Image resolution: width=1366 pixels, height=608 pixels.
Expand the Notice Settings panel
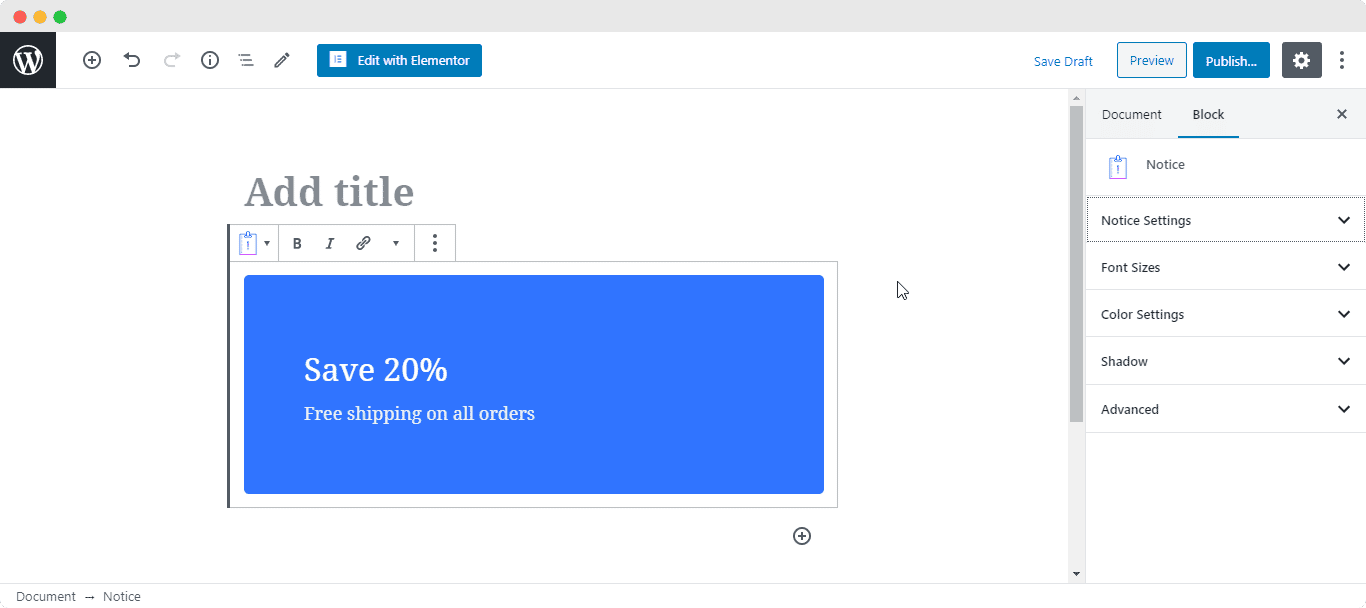pos(1225,220)
